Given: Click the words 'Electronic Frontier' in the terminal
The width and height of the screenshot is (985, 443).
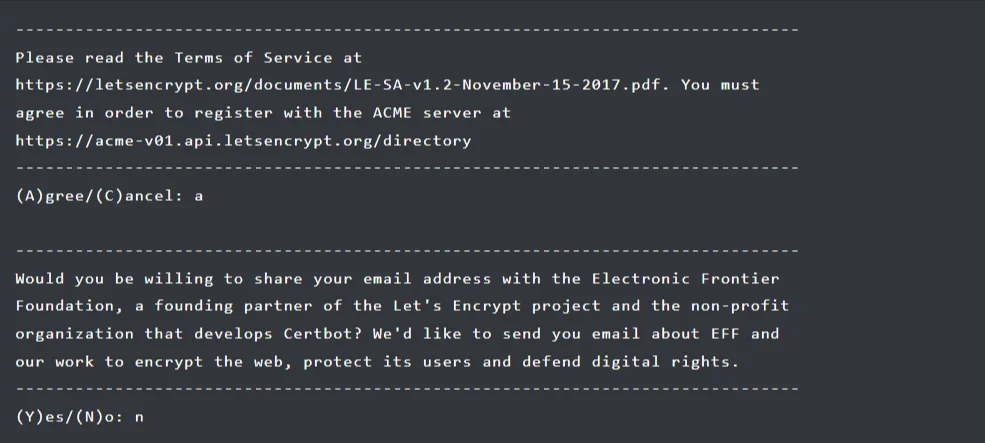Looking at the screenshot, I should [685, 278].
